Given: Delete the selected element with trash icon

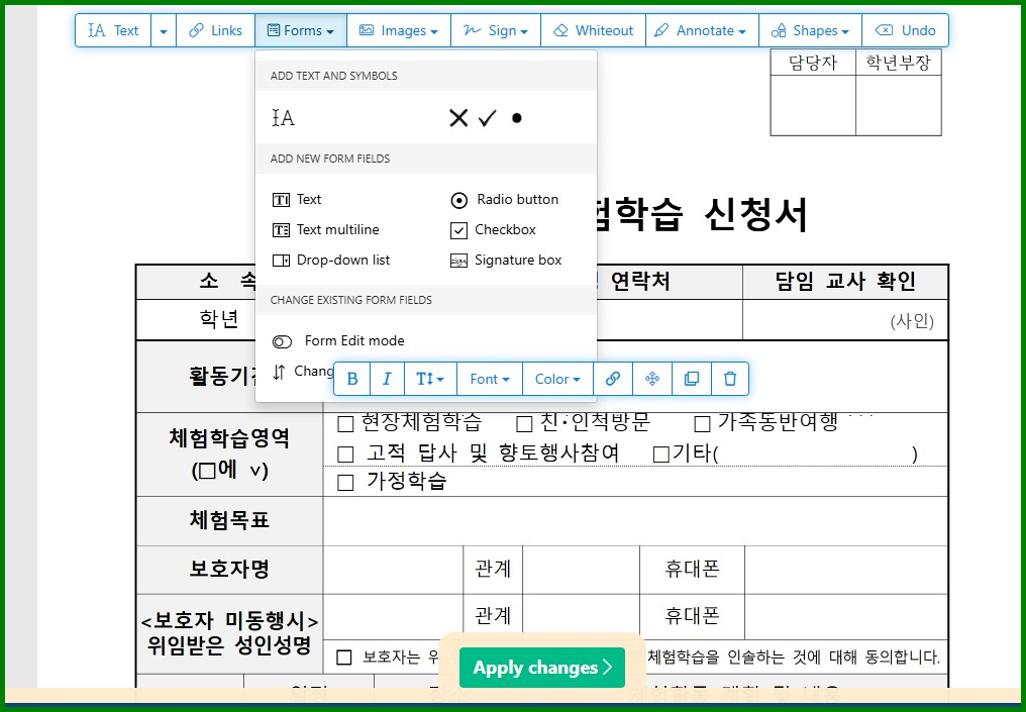Looking at the screenshot, I should (730, 378).
